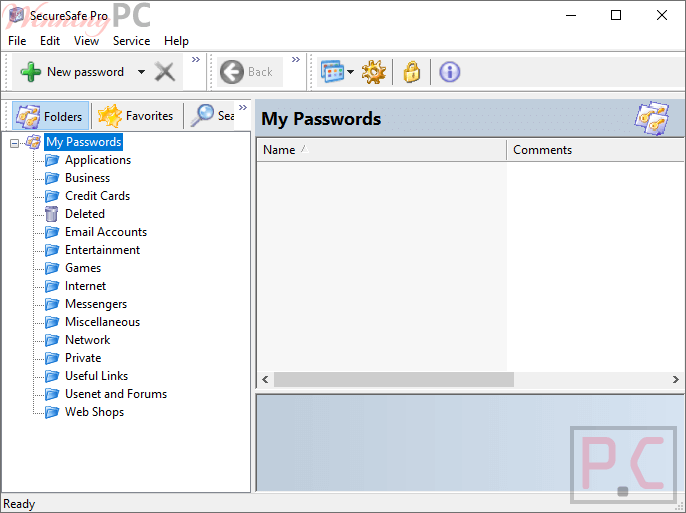
Task: Open the Help menu
Action: point(176,41)
